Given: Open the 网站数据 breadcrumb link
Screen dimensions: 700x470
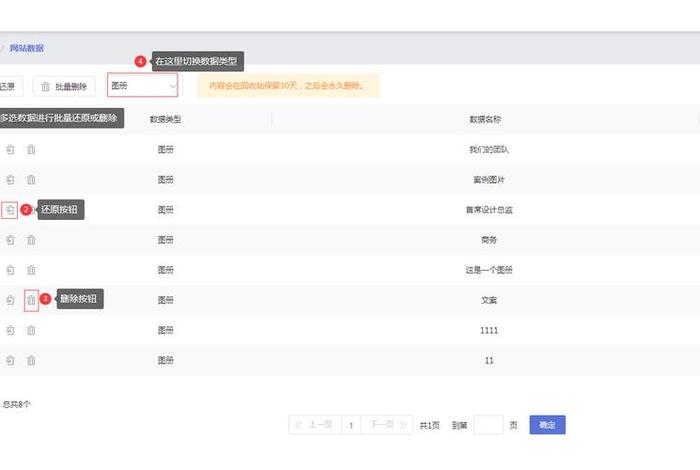Looking at the screenshot, I should (x=27, y=48).
